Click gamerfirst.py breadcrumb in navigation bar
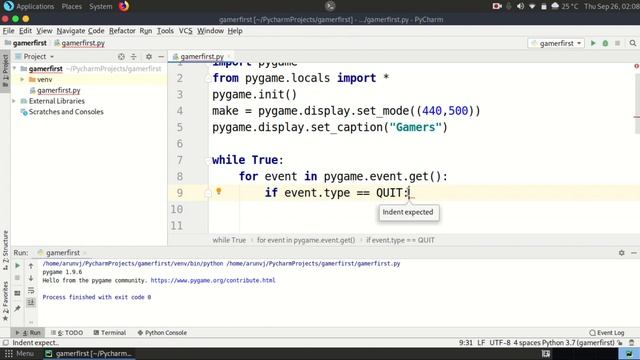Screen dimensions: 640x360 pyautogui.click(x=80, y=43)
